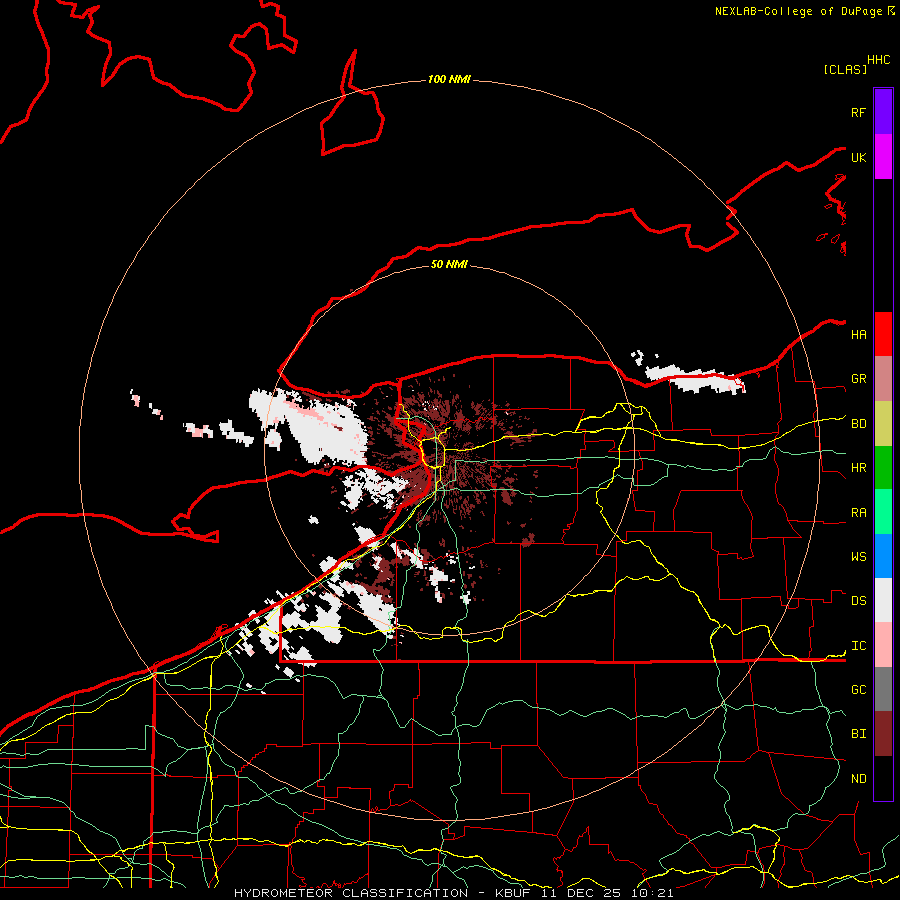Click the BI brown legend swatch
Image resolution: width=900 pixels, height=900 pixels.
(883, 734)
